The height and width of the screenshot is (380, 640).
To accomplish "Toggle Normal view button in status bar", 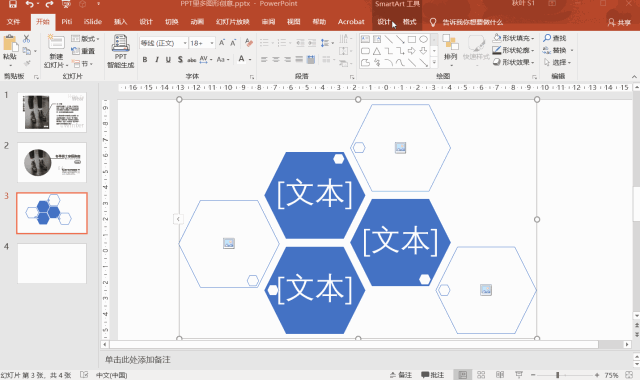I will (x=462, y=375).
